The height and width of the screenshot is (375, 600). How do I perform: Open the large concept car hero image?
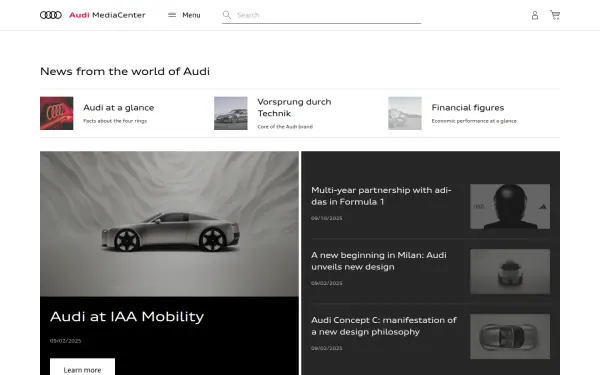pyautogui.click(x=170, y=224)
